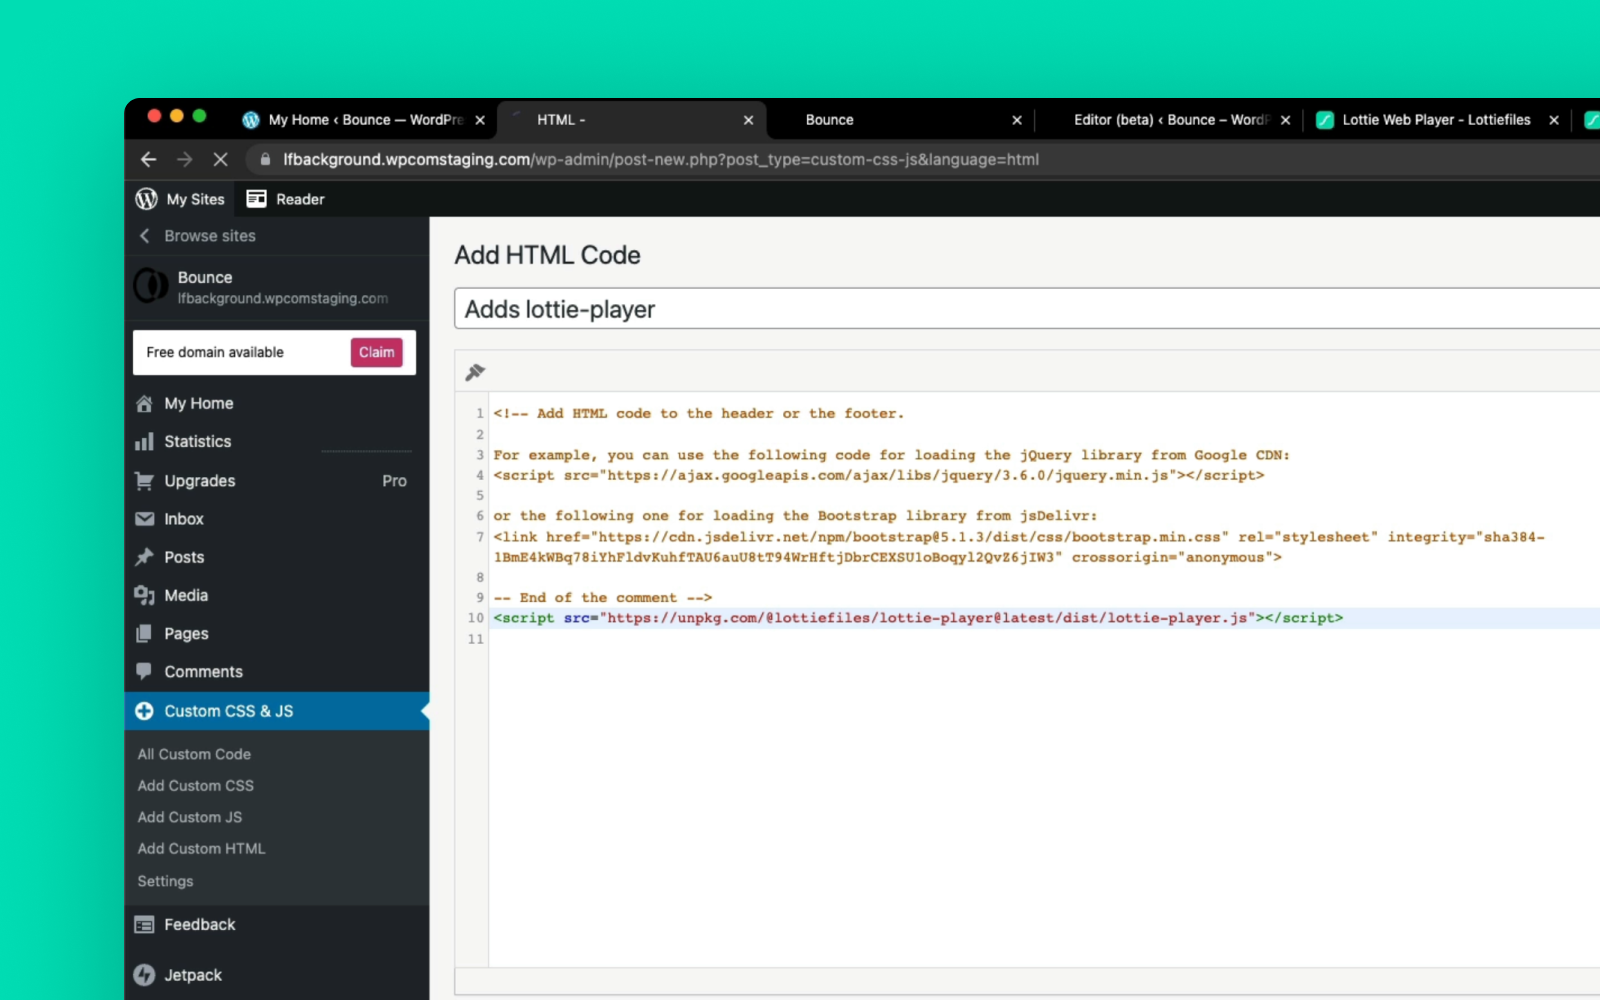Open the Statistics menu item
The image size is (1600, 1000).
point(198,442)
